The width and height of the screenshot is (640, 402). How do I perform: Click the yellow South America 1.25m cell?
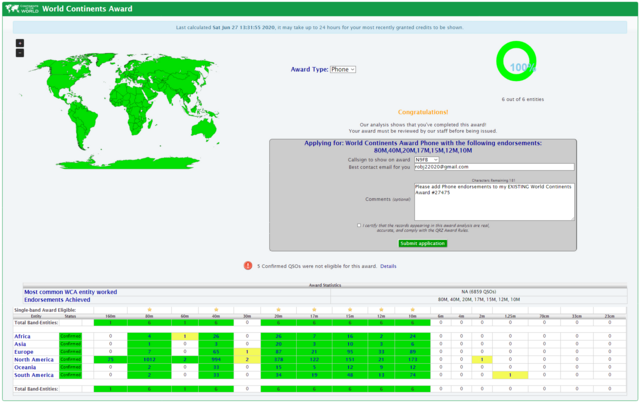(510, 375)
